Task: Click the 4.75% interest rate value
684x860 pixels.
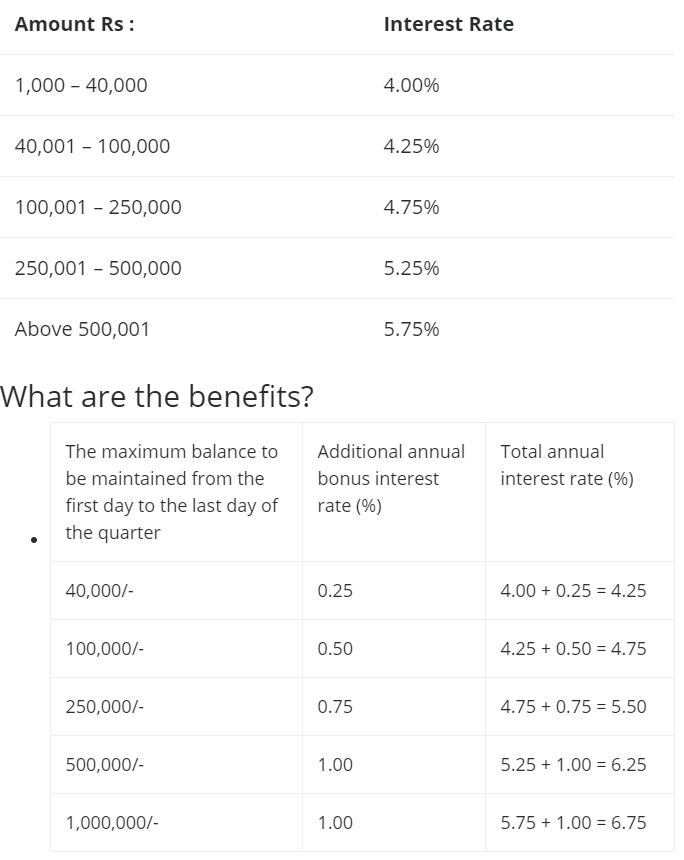Action: [411, 207]
